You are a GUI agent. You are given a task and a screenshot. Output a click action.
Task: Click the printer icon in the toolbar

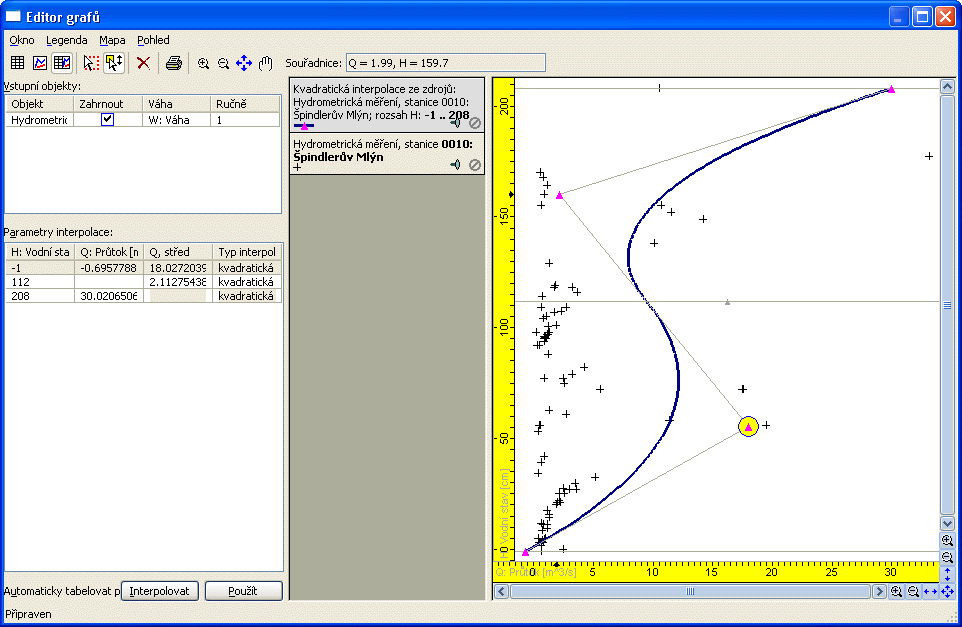point(174,63)
